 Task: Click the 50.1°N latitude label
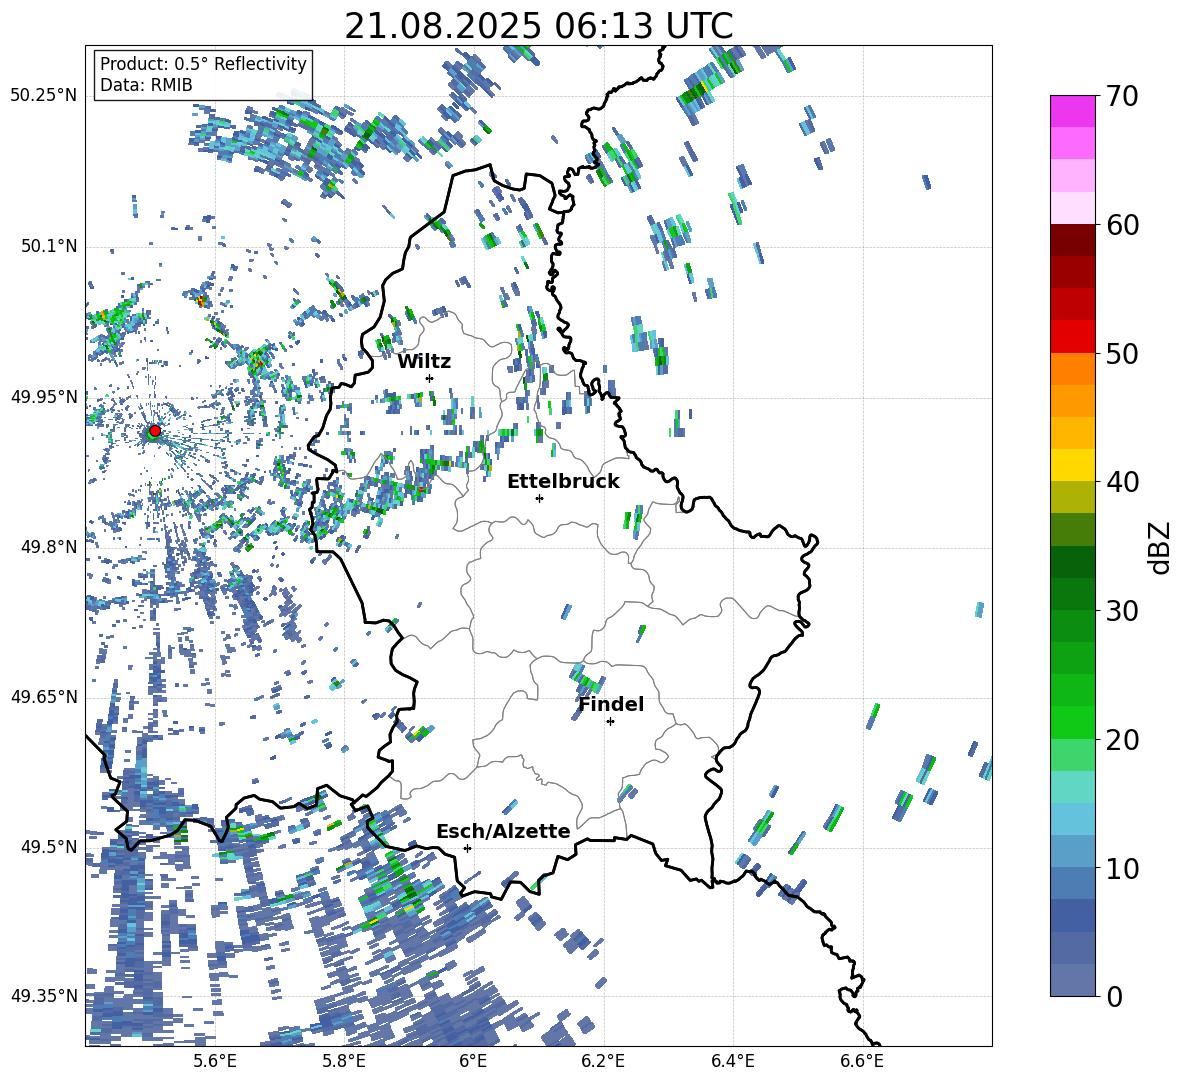[48, 247]
